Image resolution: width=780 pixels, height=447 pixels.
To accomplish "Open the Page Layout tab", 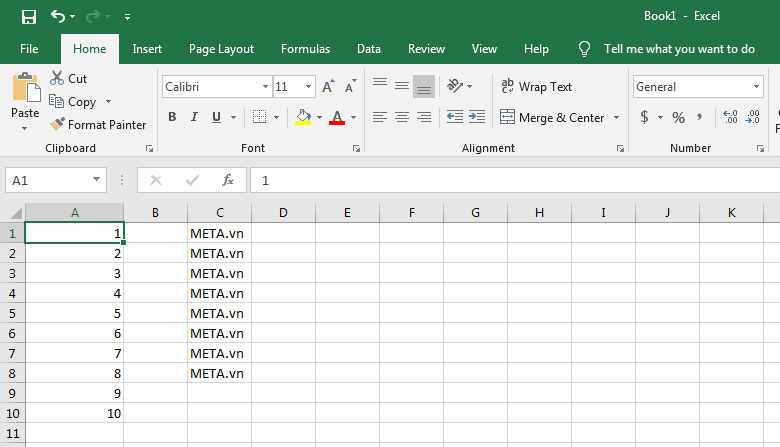I will coord(221,49).
